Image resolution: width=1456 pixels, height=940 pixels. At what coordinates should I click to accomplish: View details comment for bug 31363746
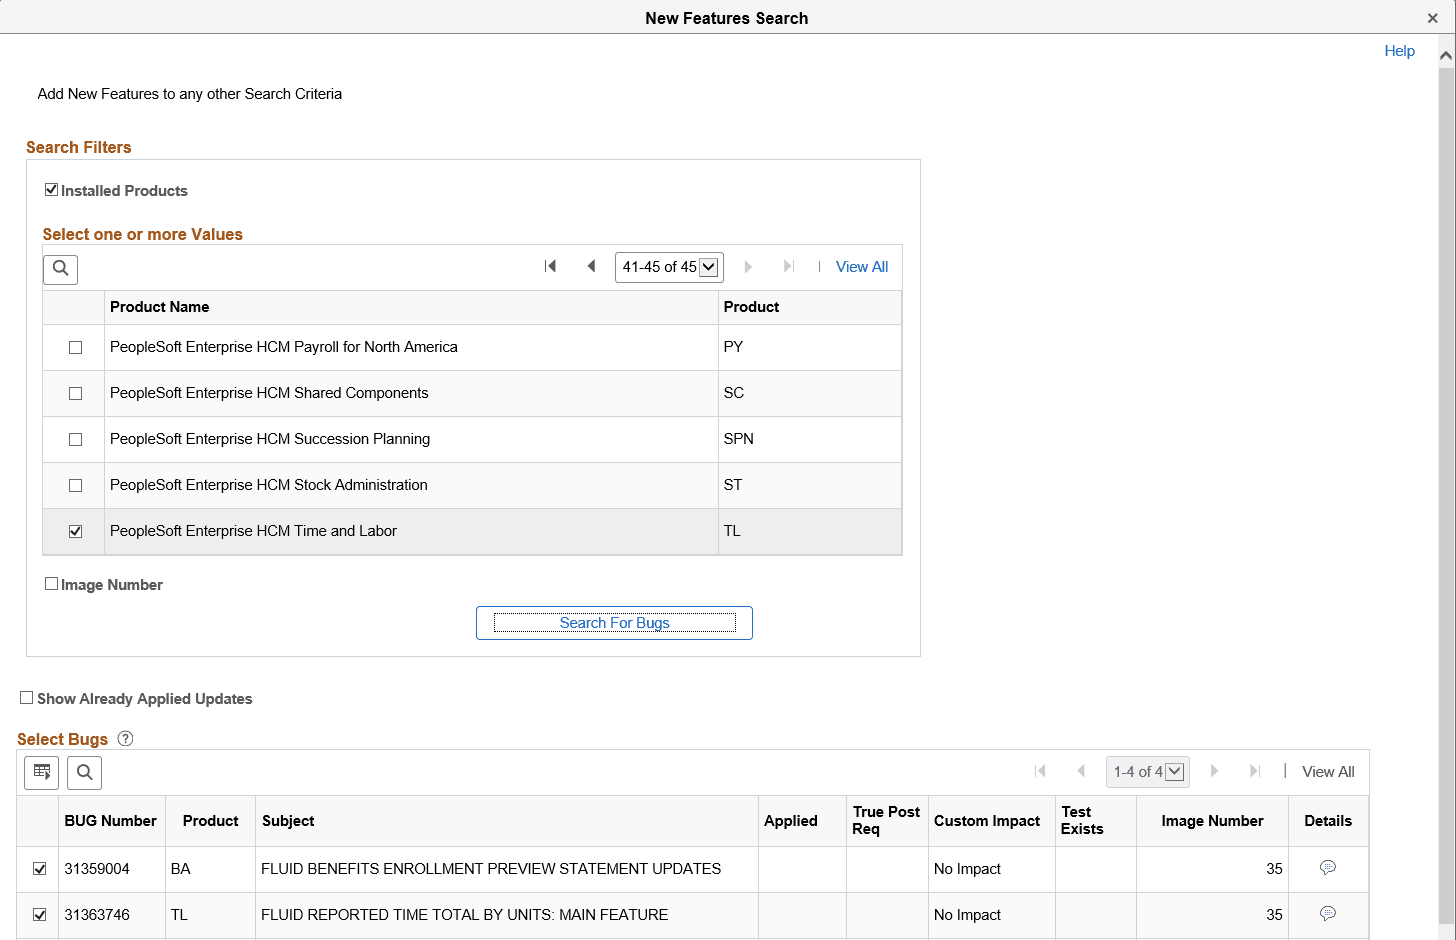(1328, 914)
